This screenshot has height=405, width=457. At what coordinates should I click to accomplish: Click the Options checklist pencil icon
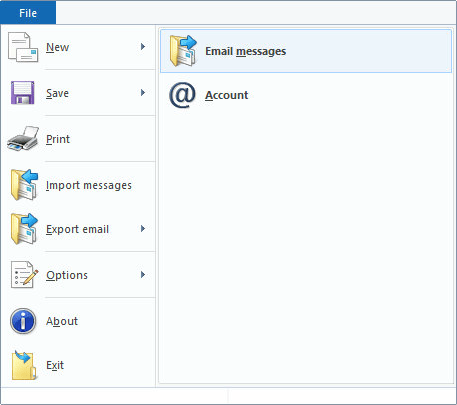[24, 275]
